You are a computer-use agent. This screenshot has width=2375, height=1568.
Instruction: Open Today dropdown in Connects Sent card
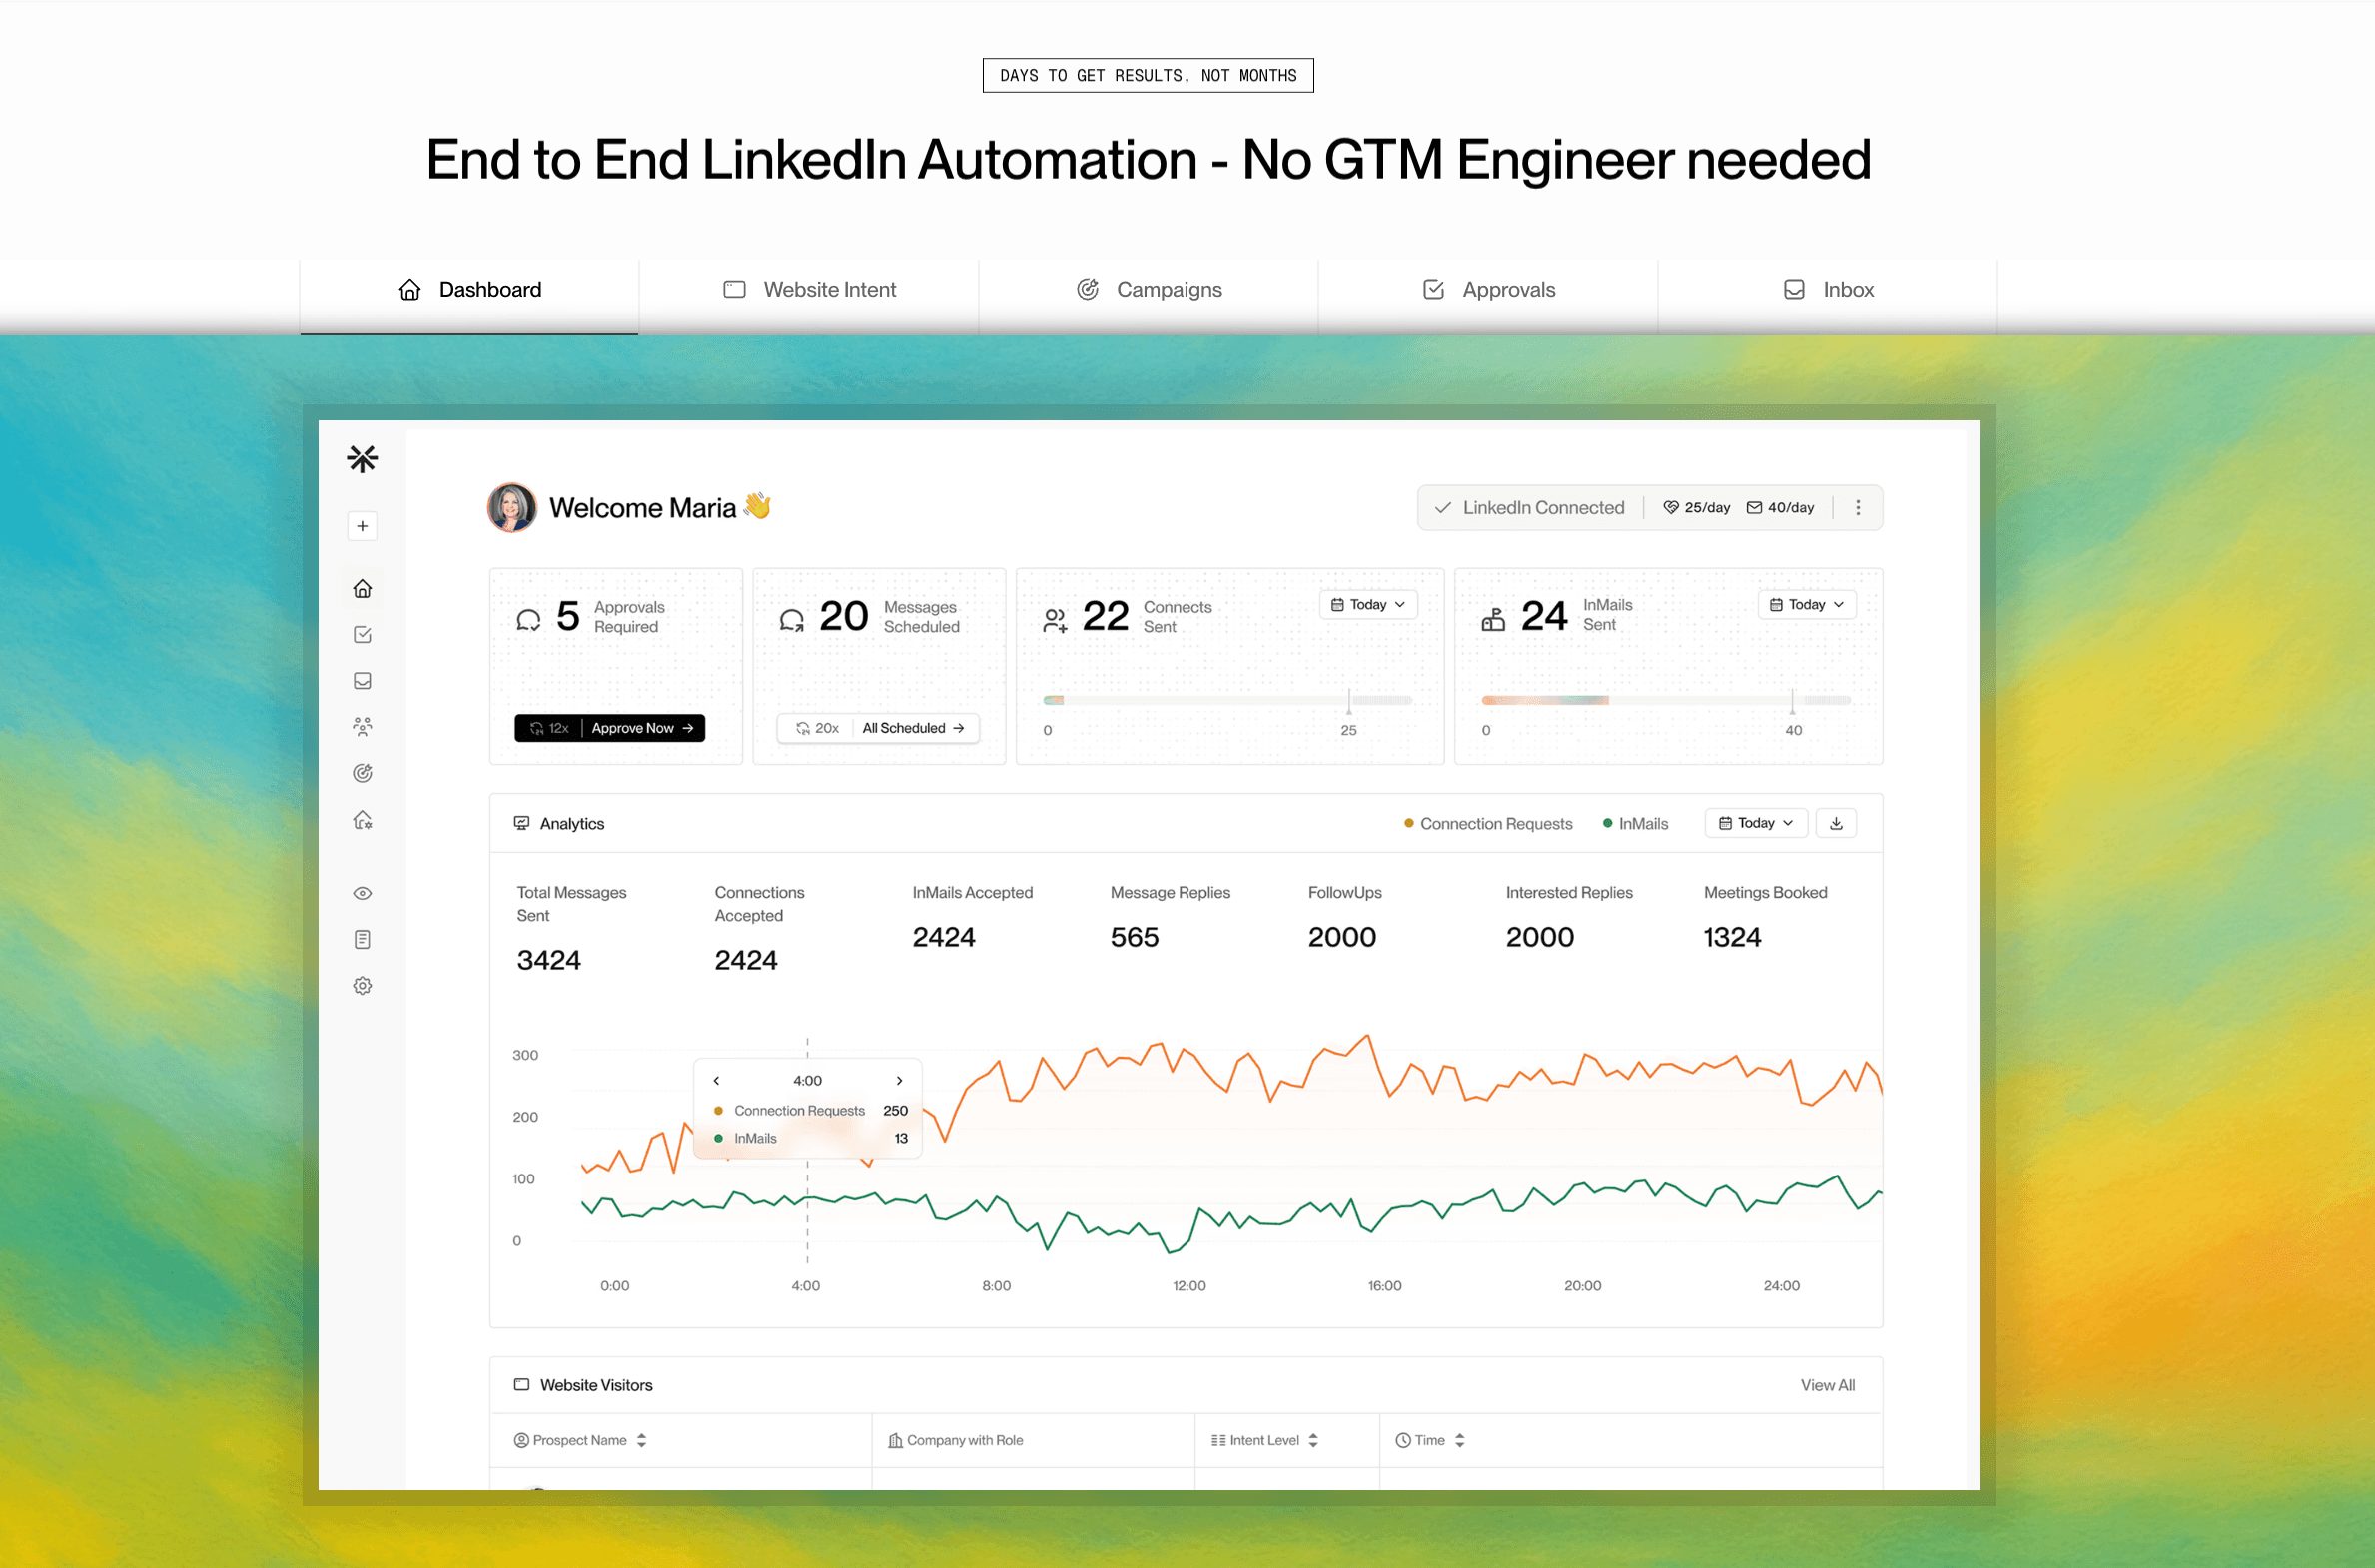[1368, 605]
